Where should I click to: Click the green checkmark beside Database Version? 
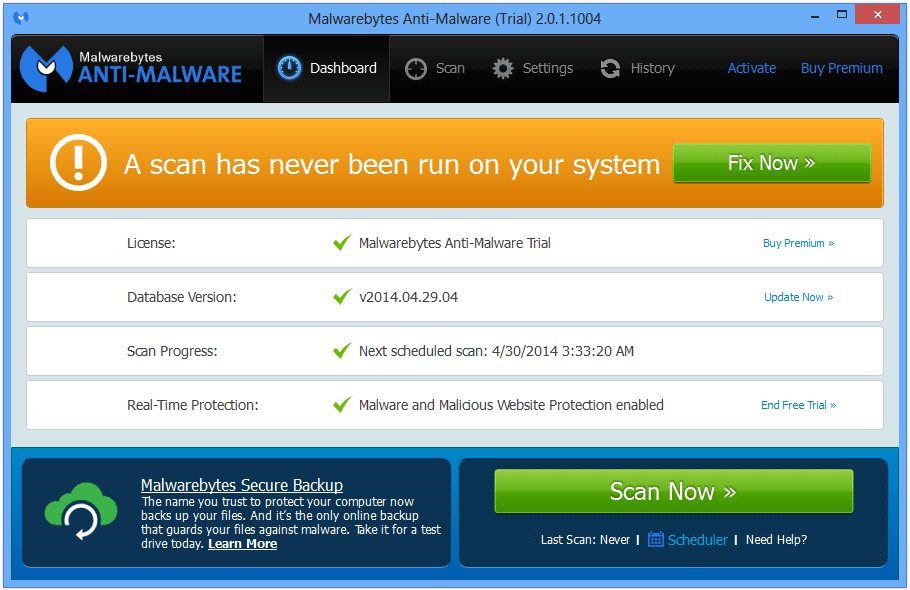[342, 296]
